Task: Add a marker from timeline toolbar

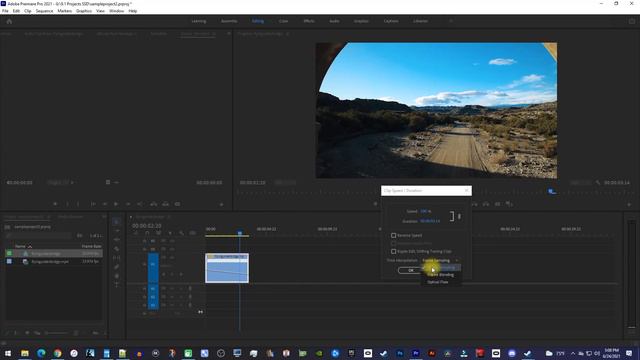Action: click(x=170, y=233)
